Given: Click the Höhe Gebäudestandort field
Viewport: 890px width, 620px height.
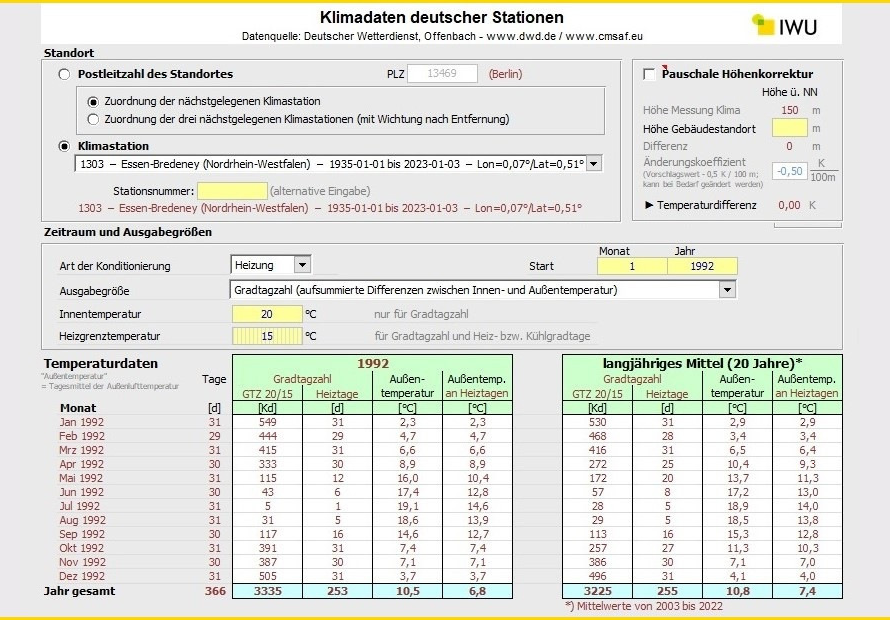Looking at the screenshot, I should tap(789, 128).
